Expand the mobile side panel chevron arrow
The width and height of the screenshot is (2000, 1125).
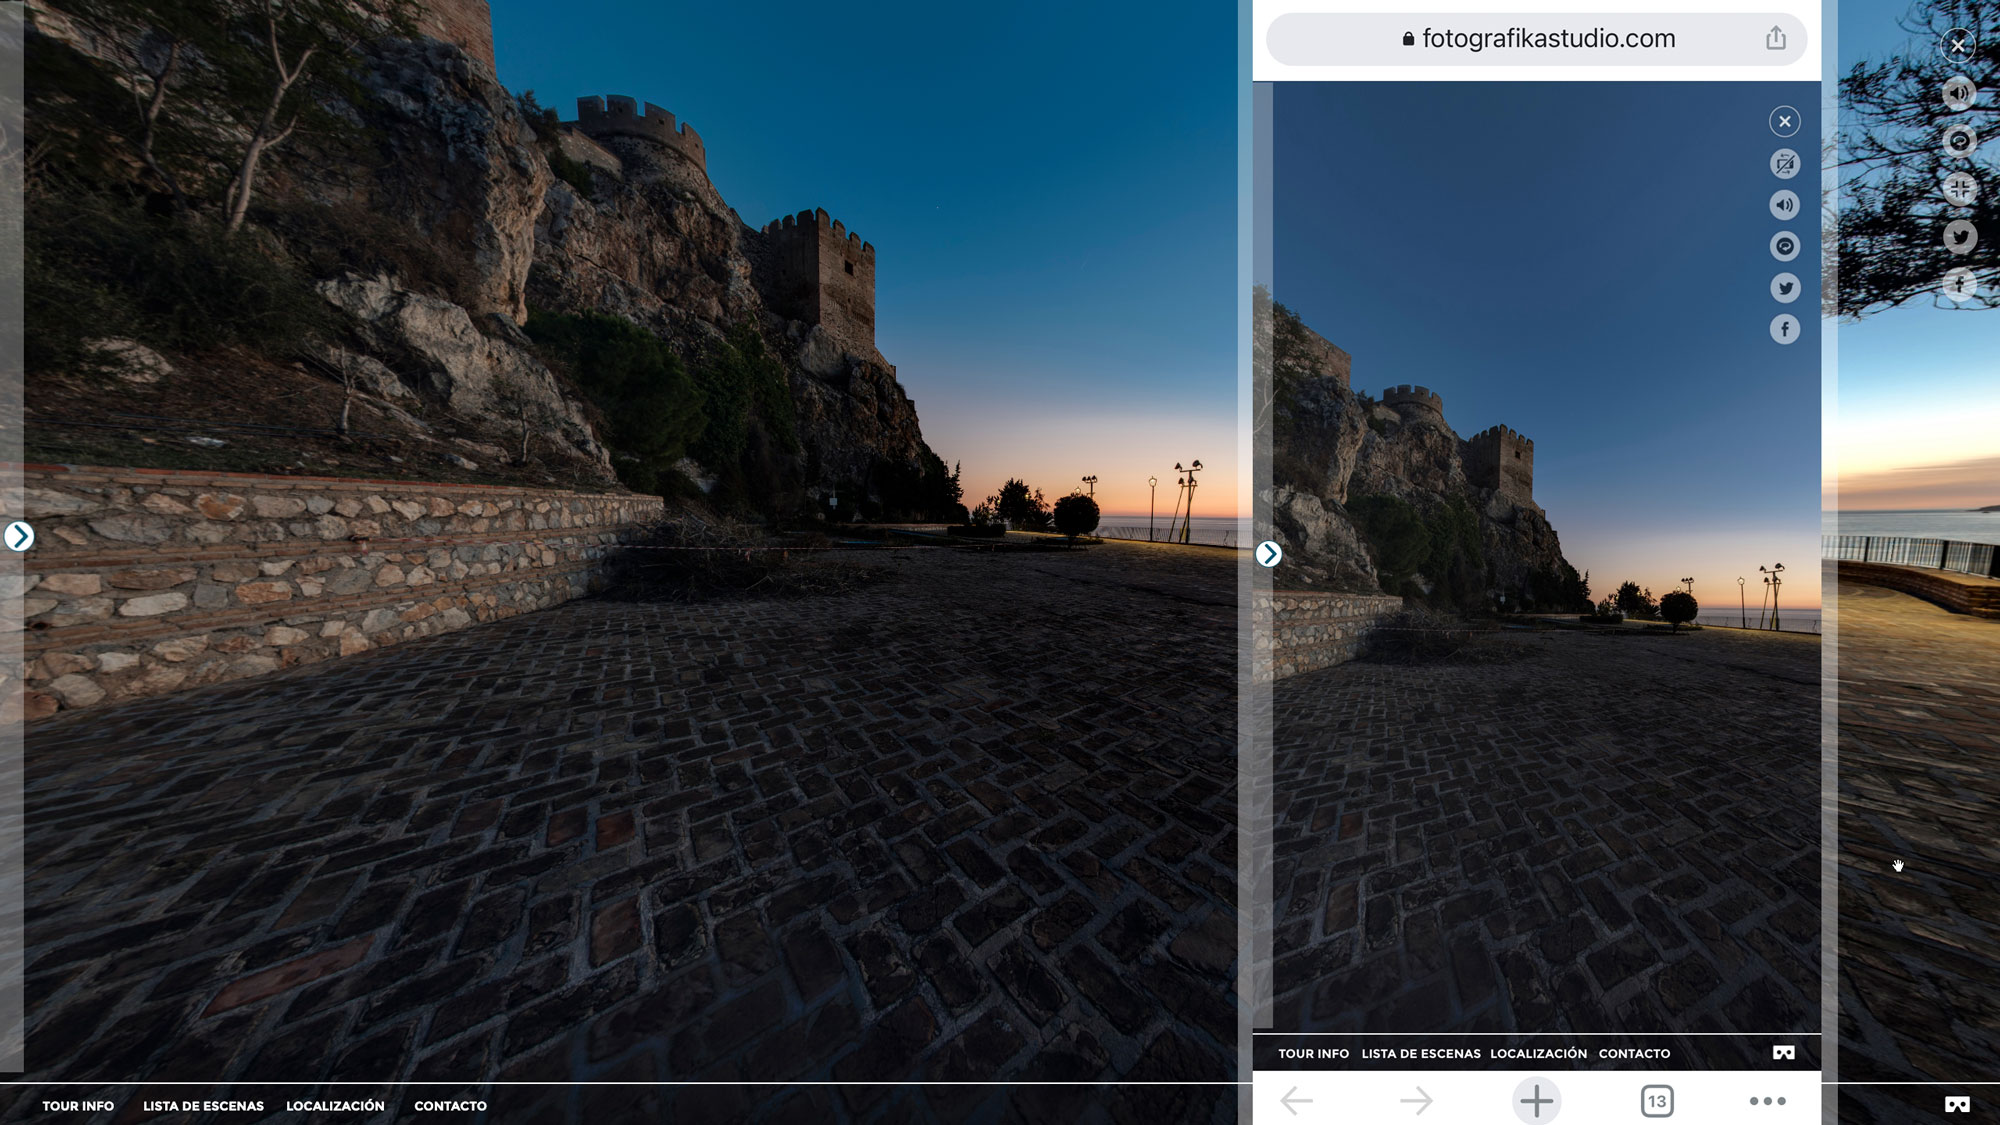click(1269, 554)
